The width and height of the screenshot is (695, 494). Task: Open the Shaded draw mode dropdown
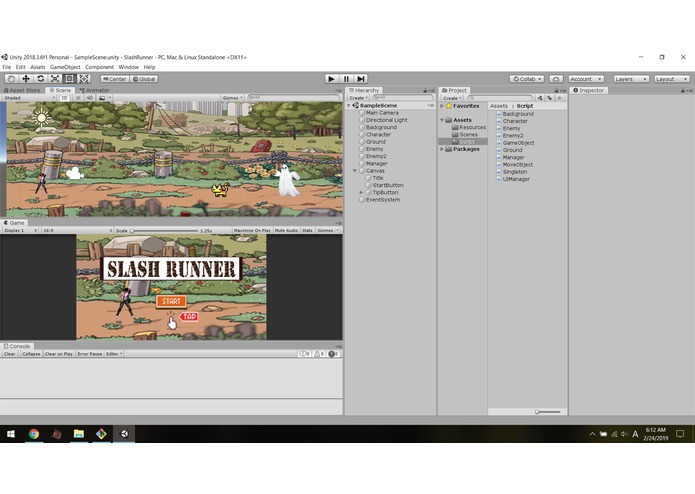pos(29,98)
